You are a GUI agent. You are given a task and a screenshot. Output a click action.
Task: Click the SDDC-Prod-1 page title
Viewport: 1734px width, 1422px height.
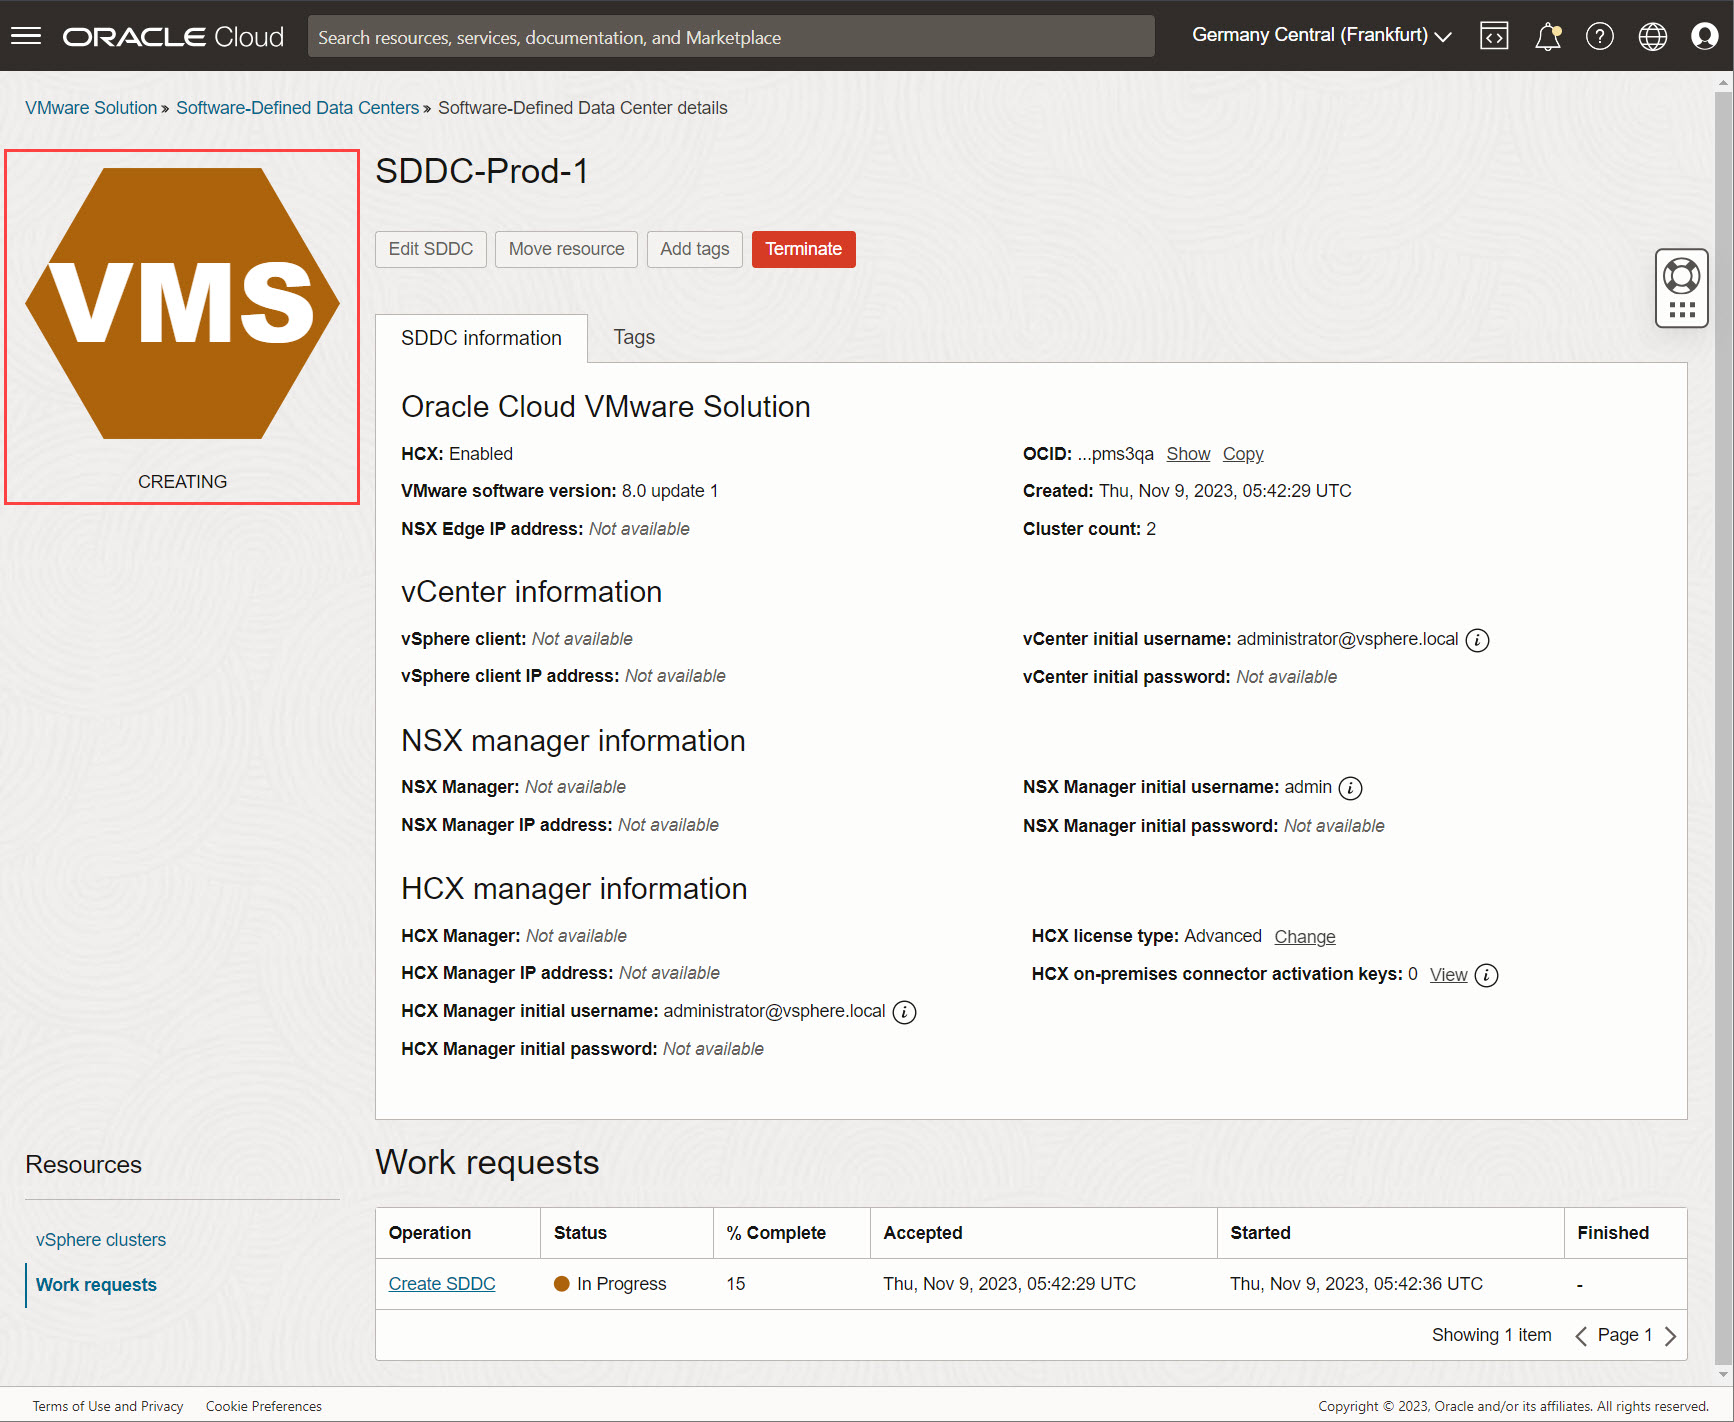482,171
